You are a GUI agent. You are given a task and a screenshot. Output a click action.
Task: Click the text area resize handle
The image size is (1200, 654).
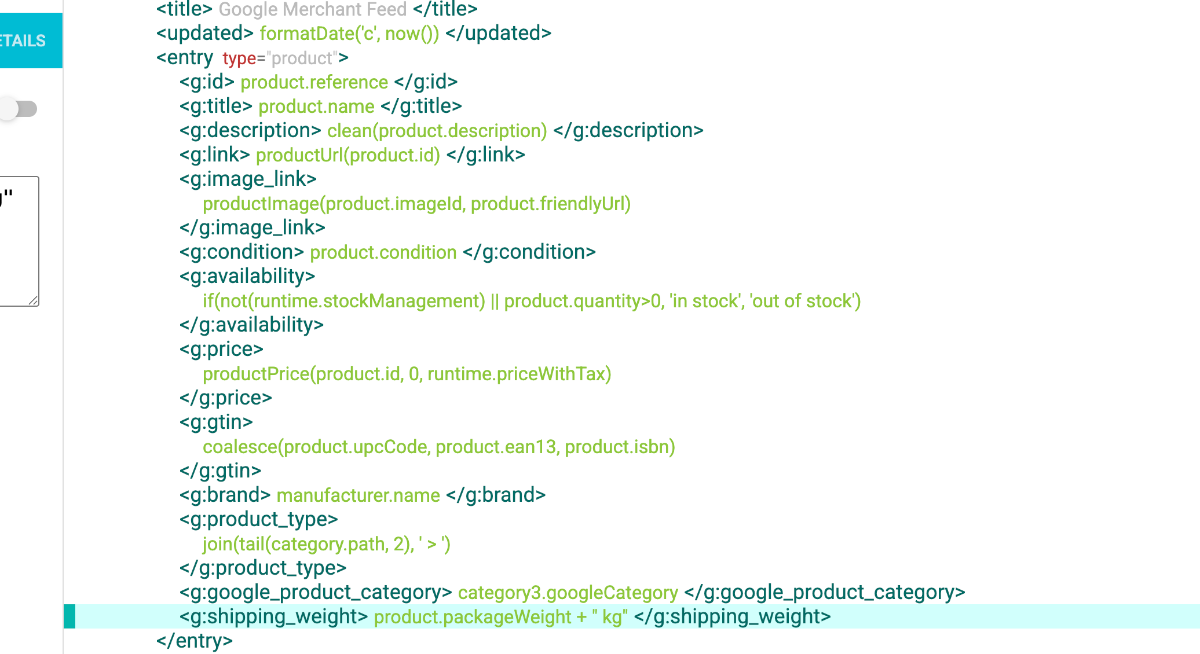click(x=33, y=300)
